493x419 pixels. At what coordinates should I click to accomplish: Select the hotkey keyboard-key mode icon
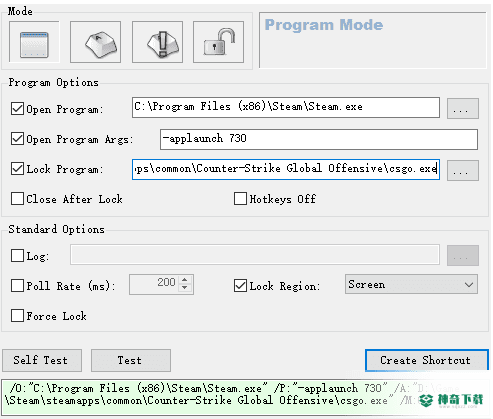(x=95, y=42)
